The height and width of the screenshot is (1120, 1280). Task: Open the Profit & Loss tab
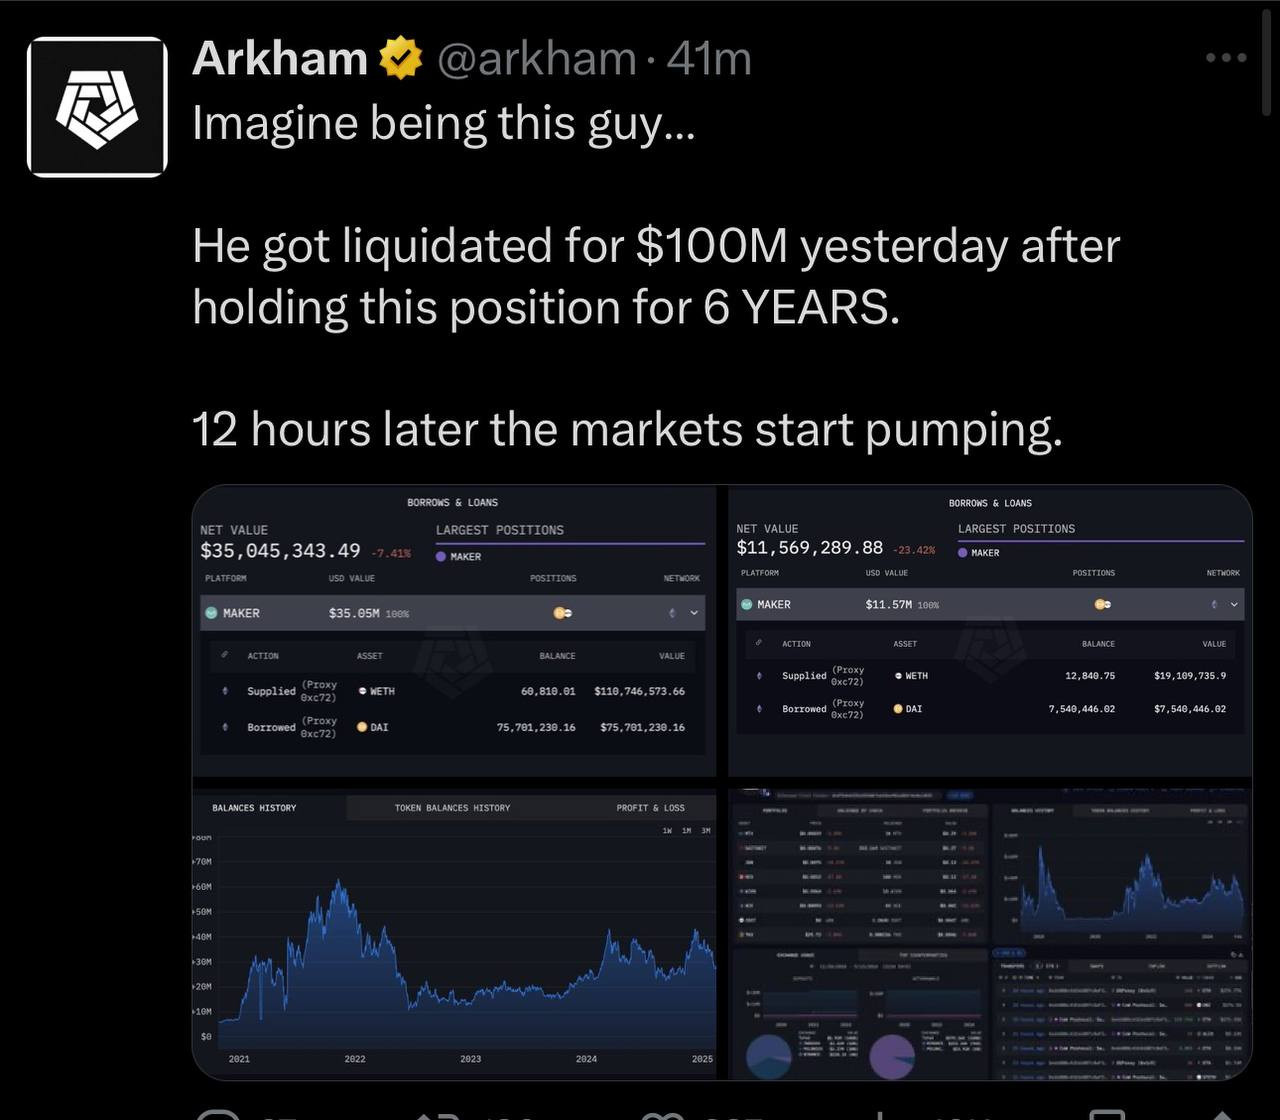[650, 808]
